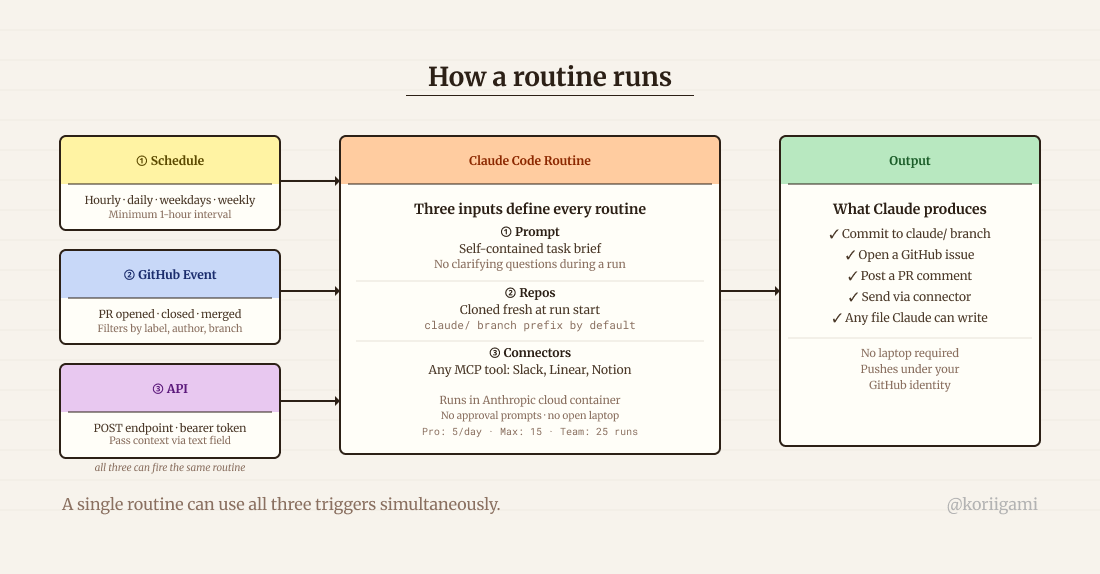The image size is (1100, 574).
Task: Click 'What Claude produces' heading
Action: pyautogui.click(x=910, y=209)
